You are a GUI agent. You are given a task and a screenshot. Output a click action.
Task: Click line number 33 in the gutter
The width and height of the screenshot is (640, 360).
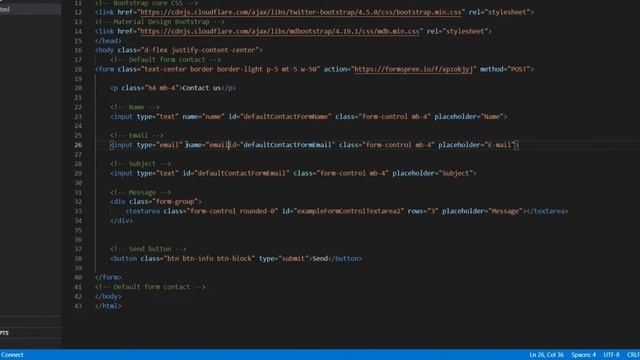point(78,211)
